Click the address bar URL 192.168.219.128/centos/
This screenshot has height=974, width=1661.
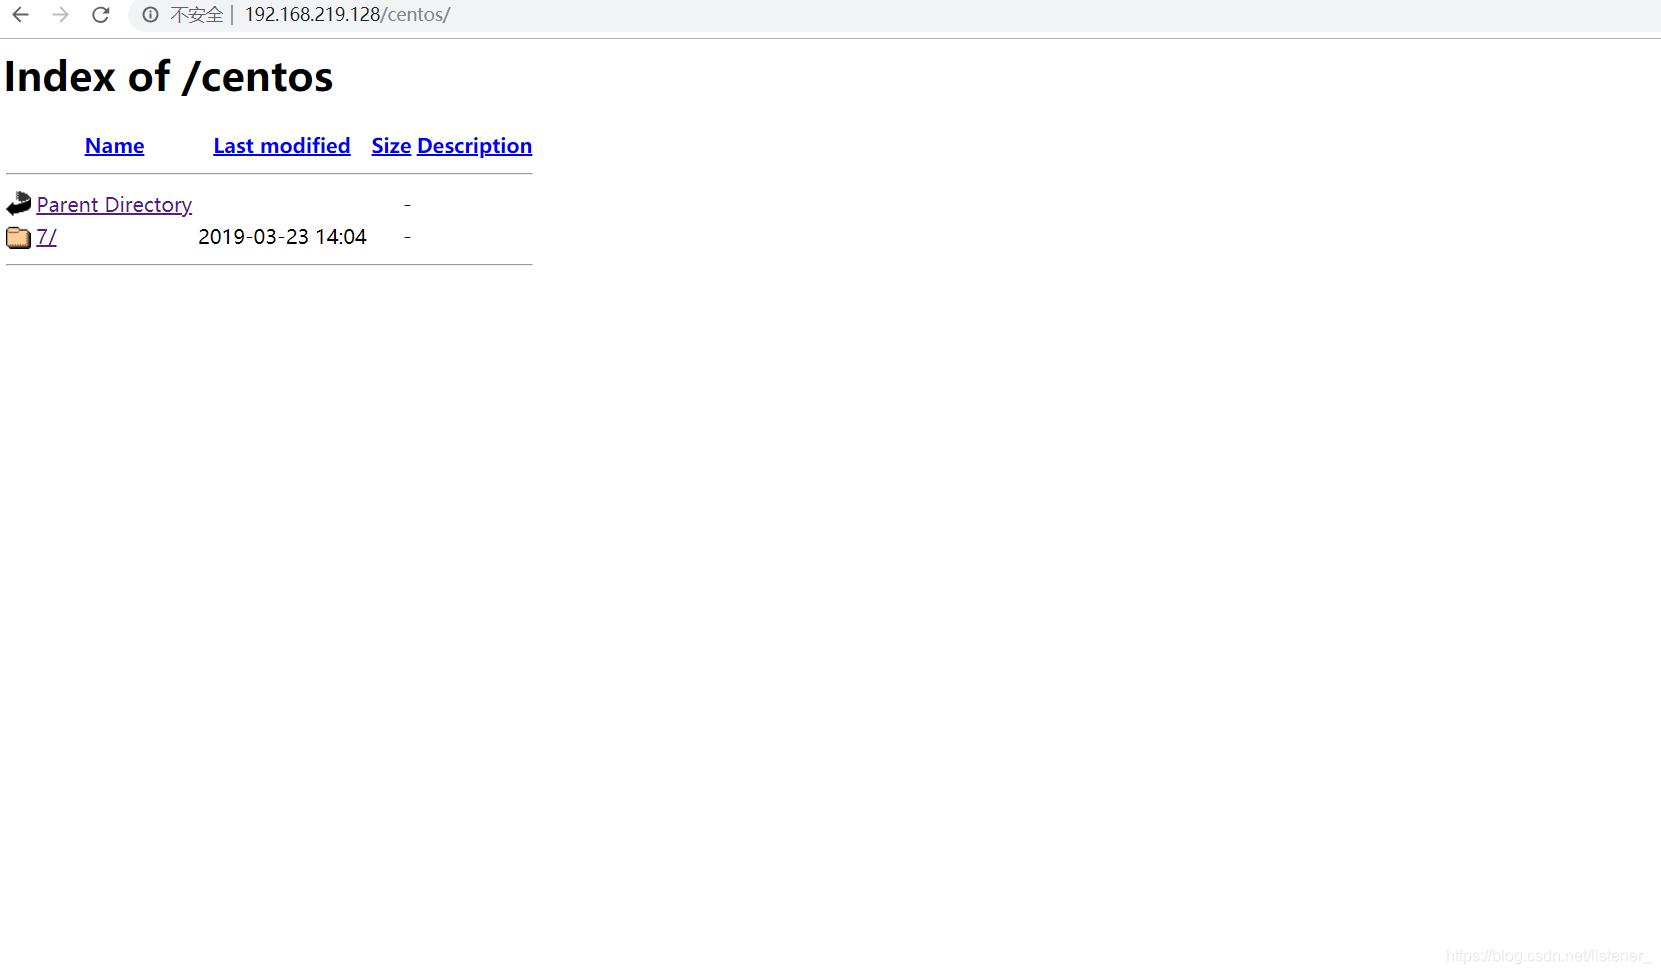coord(347,15)
